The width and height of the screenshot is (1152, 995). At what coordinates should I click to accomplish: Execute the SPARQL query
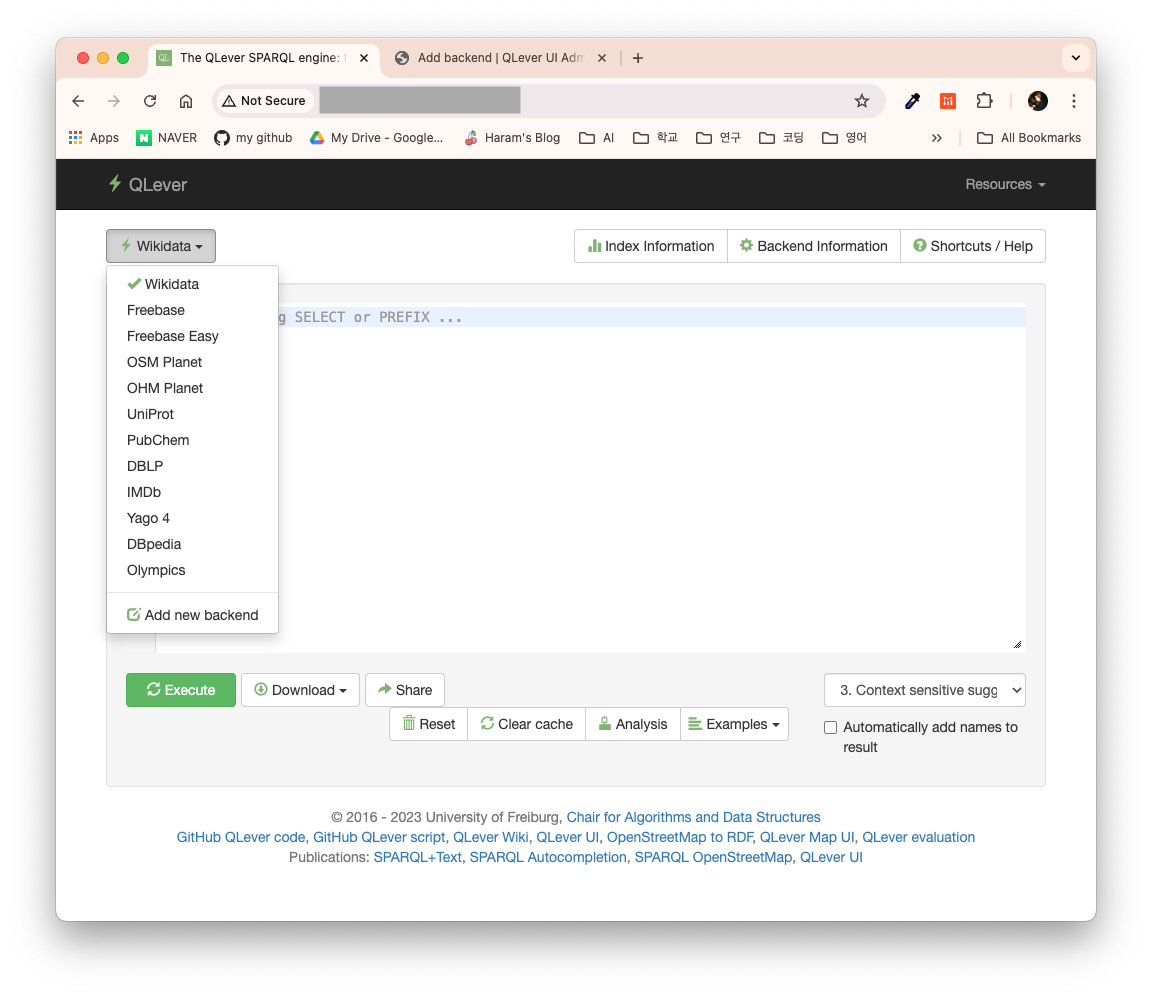(180, 690)
